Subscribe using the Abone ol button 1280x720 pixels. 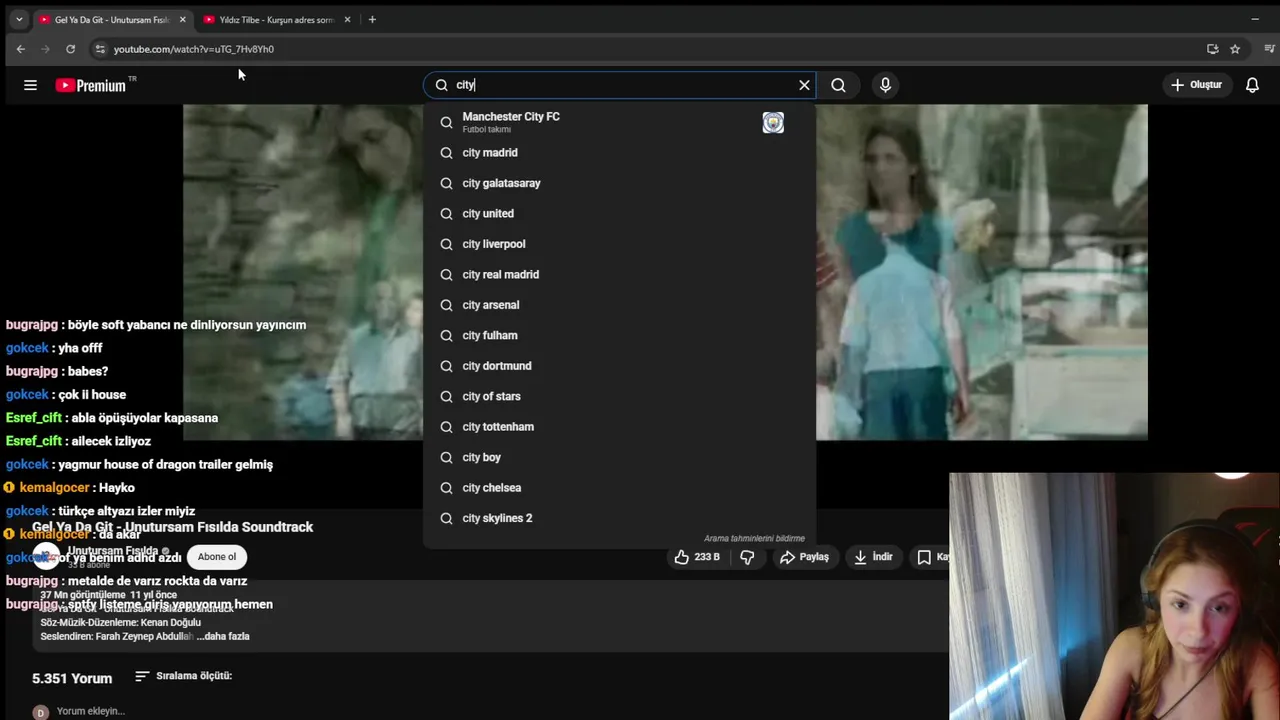(217, 557)
